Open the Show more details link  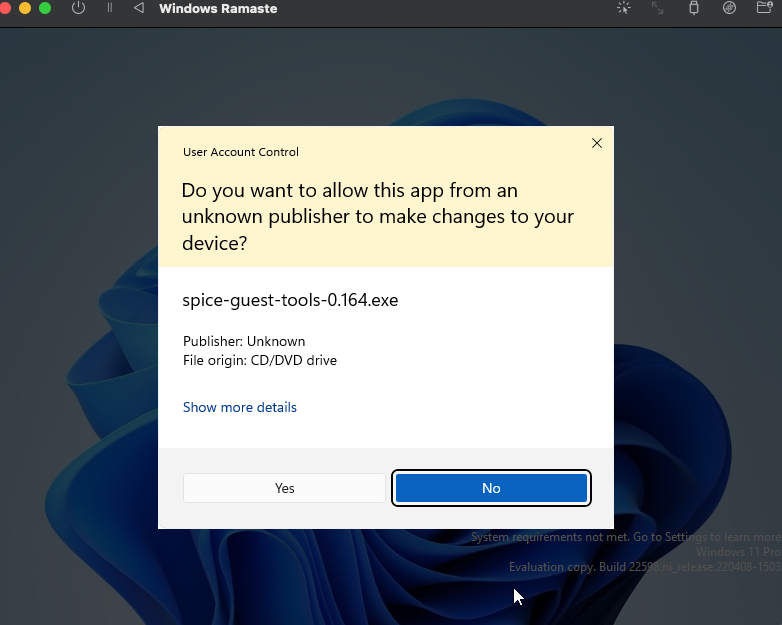pos(239,407)
